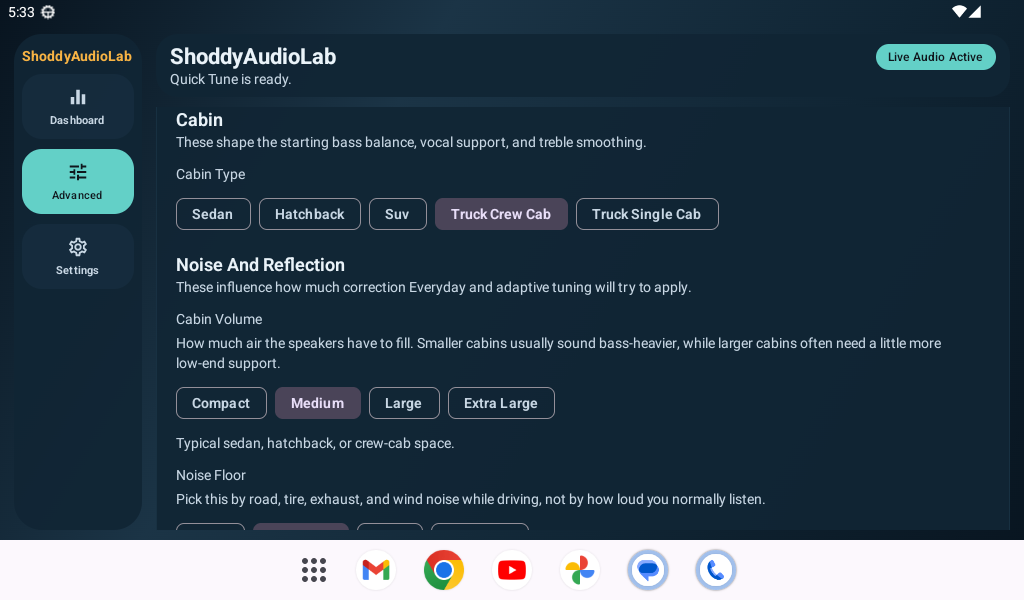Switch to the Dashboard tab label
The height and width of the screenshot is (600, 1024).
pyautogui.click(x=77, y=120)
